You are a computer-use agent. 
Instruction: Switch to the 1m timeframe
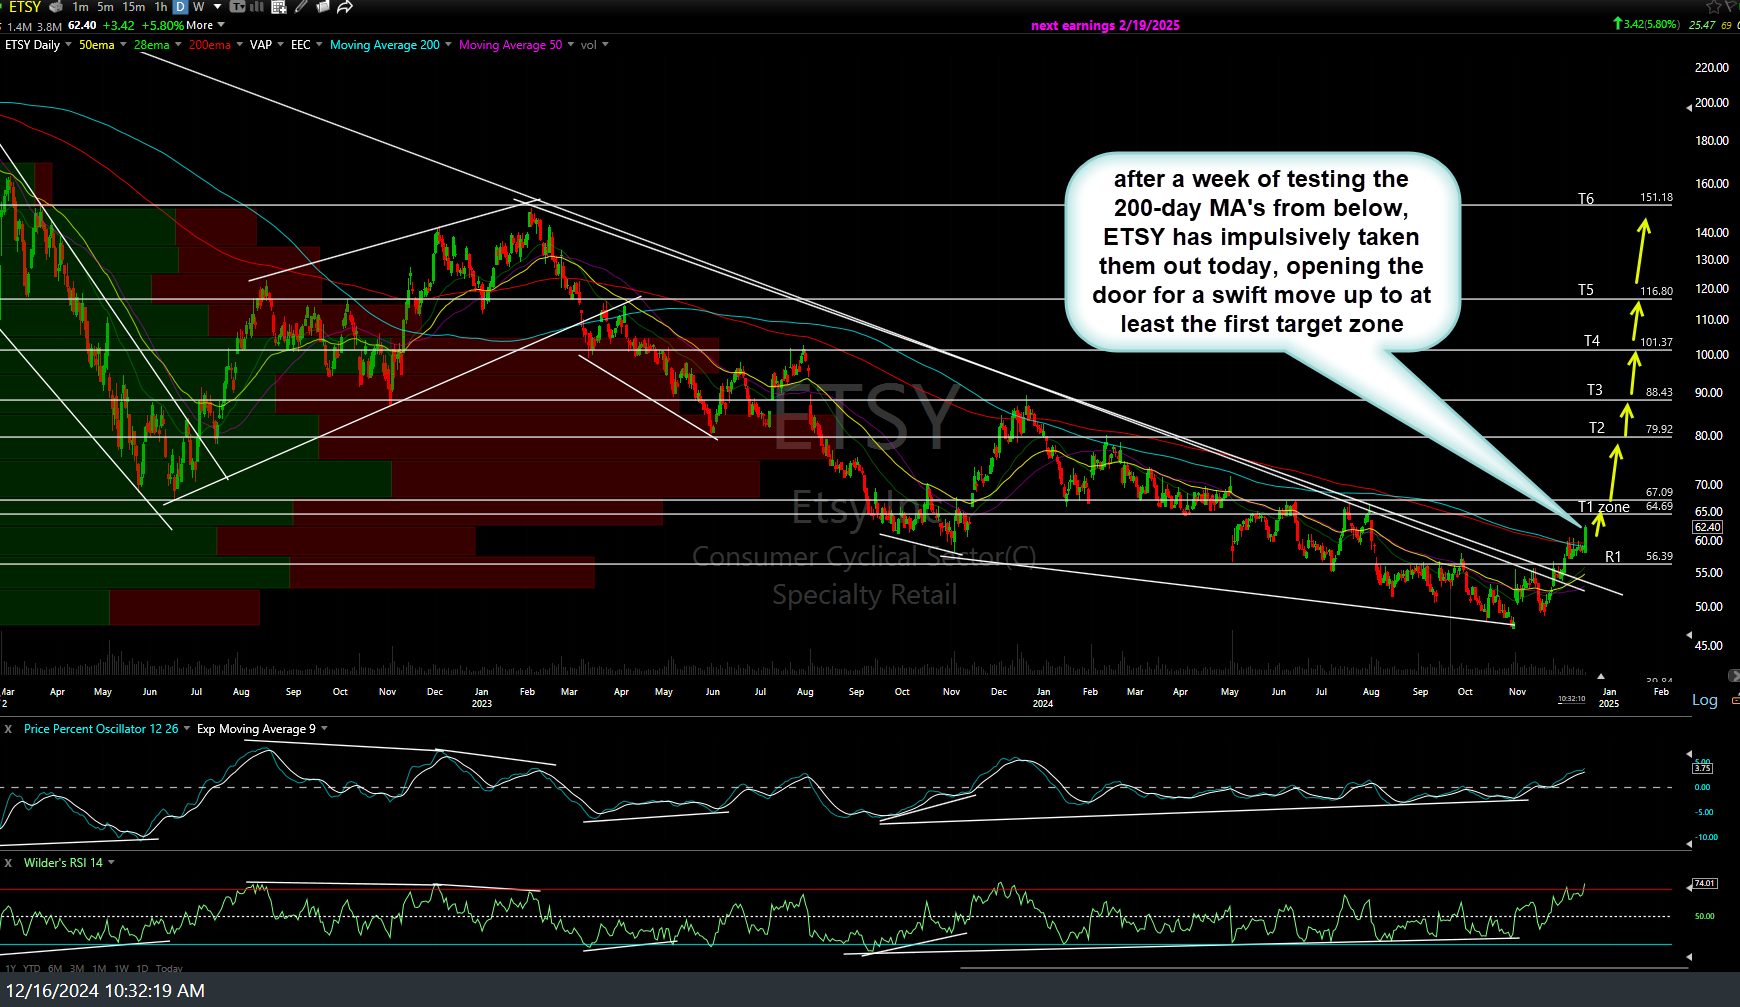80,7
